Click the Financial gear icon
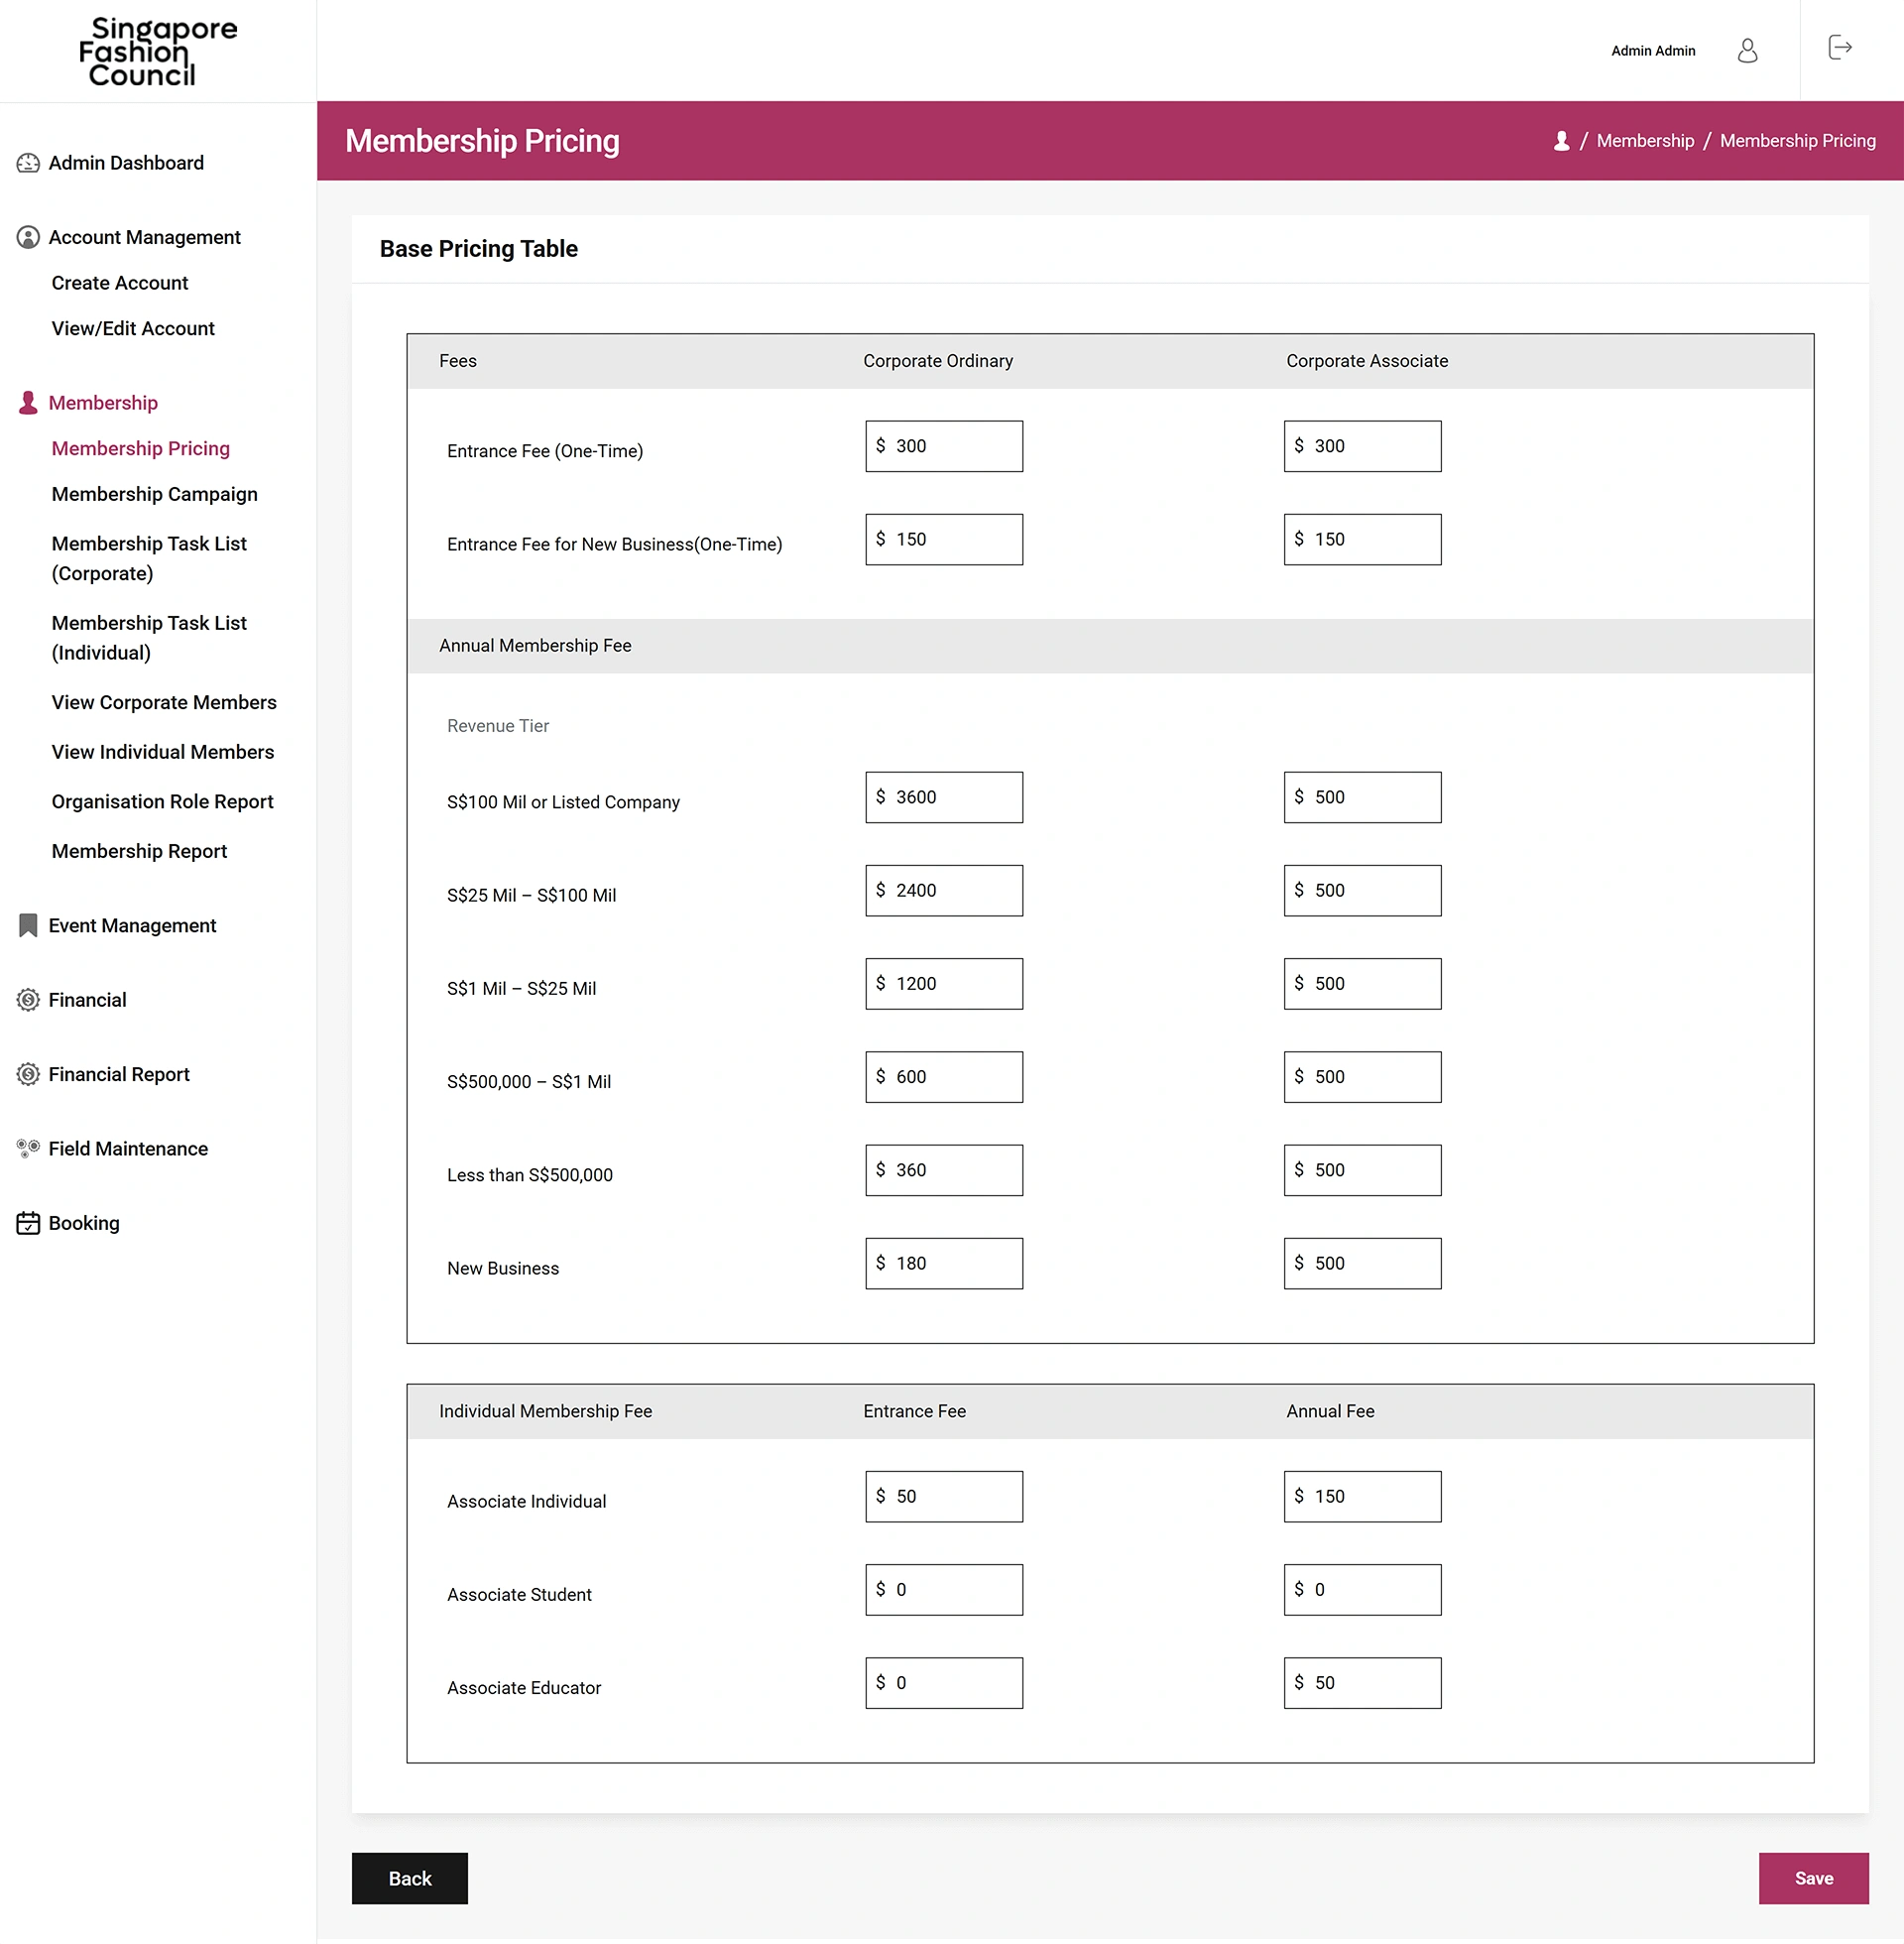This screenshot has height=1944, width=1904. [28, 1000]
